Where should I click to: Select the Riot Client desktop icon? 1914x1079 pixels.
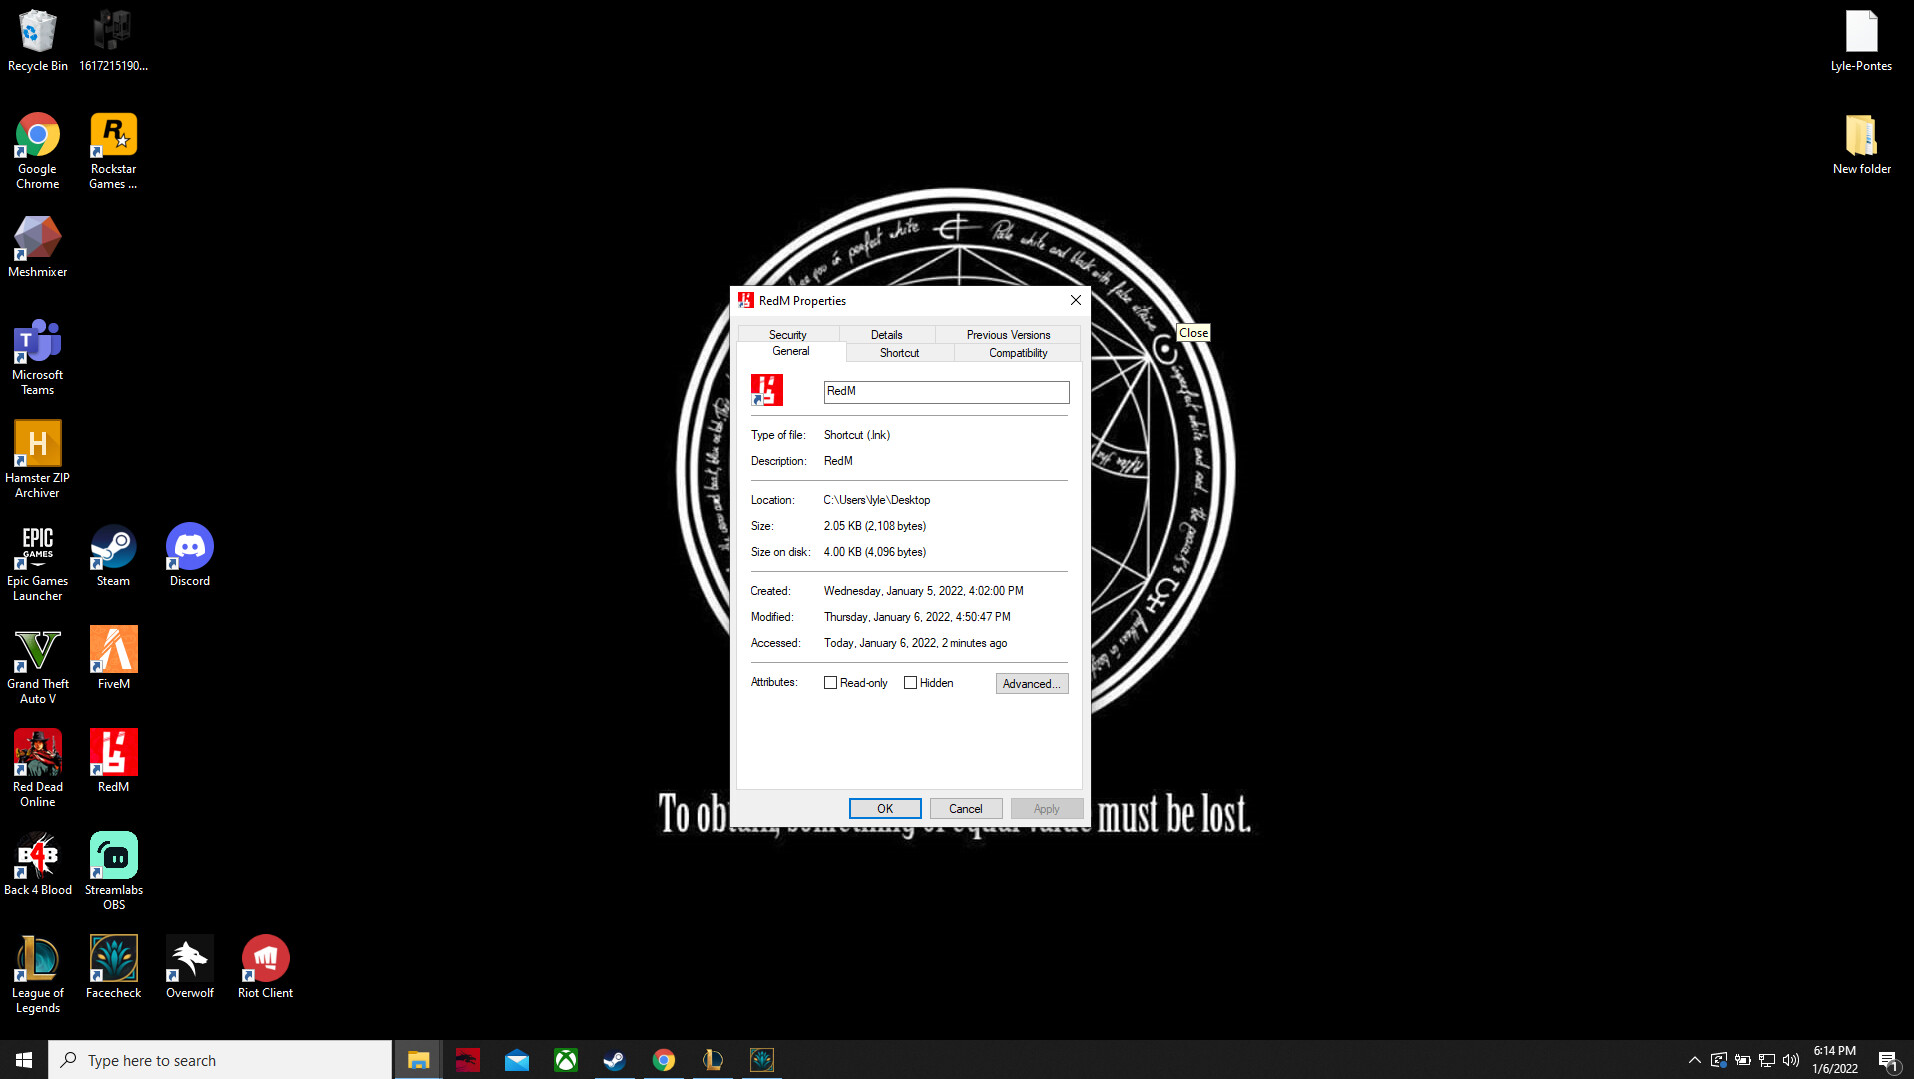265,968
